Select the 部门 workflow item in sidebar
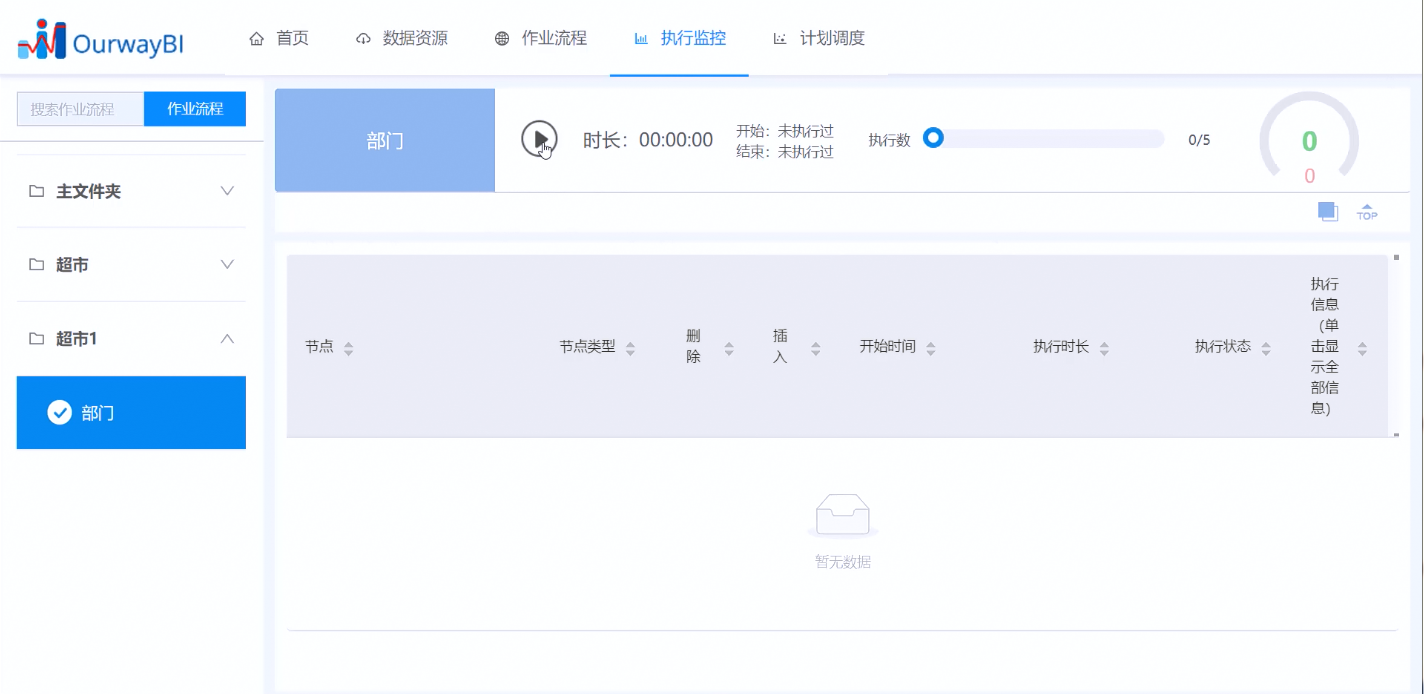The height and width of the screenshot is (694, 1424). click(131, 412)
